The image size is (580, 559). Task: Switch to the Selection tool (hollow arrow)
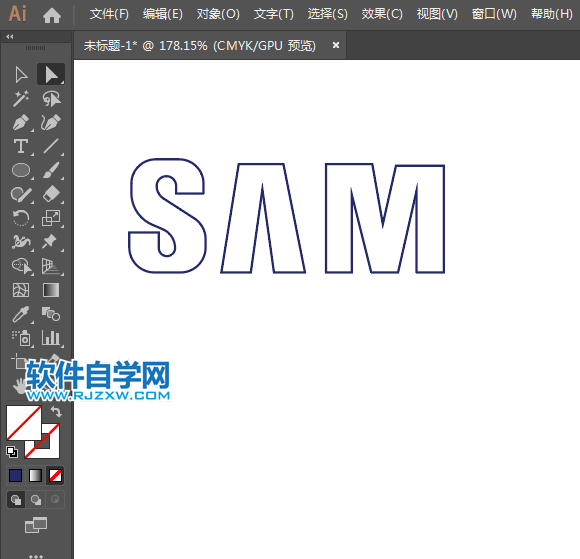click(x=21, y=75)
